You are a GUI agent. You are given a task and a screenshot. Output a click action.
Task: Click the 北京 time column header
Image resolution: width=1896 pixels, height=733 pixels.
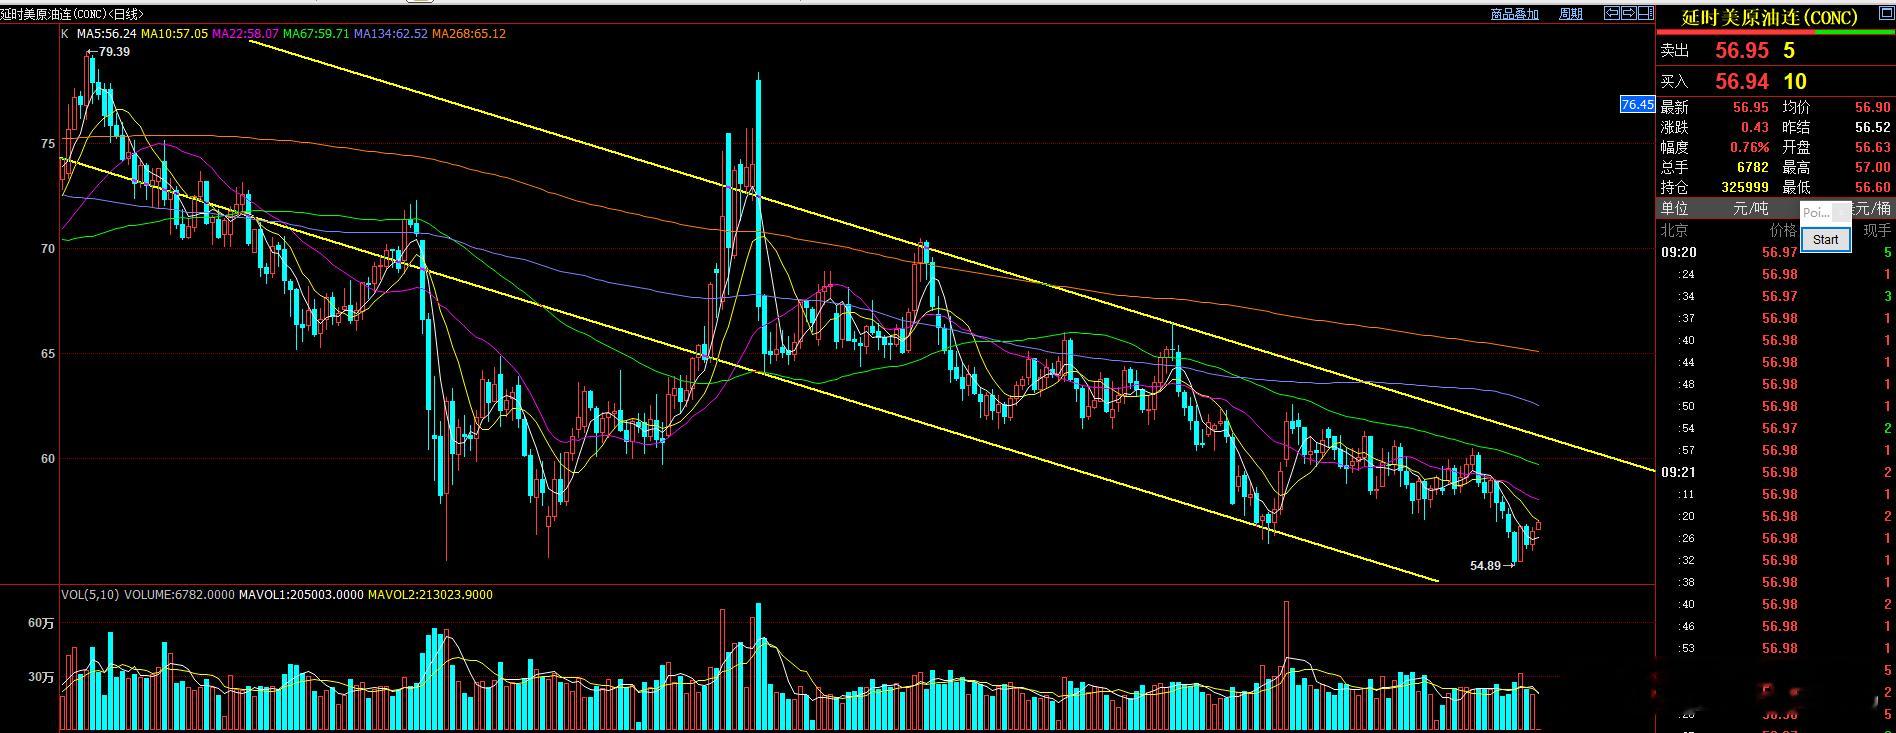(1675, 230)
